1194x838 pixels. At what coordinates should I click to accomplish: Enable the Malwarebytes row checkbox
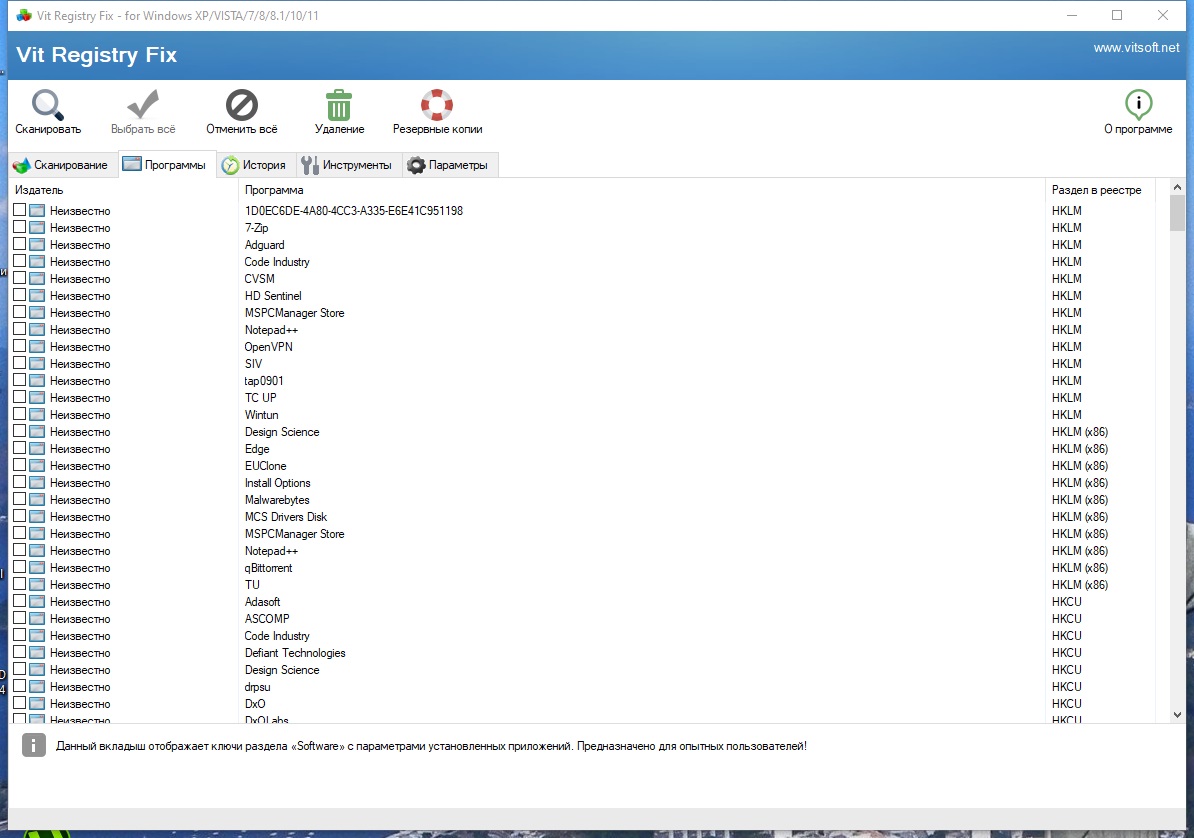pyautogui.click(x=20, y=499)
